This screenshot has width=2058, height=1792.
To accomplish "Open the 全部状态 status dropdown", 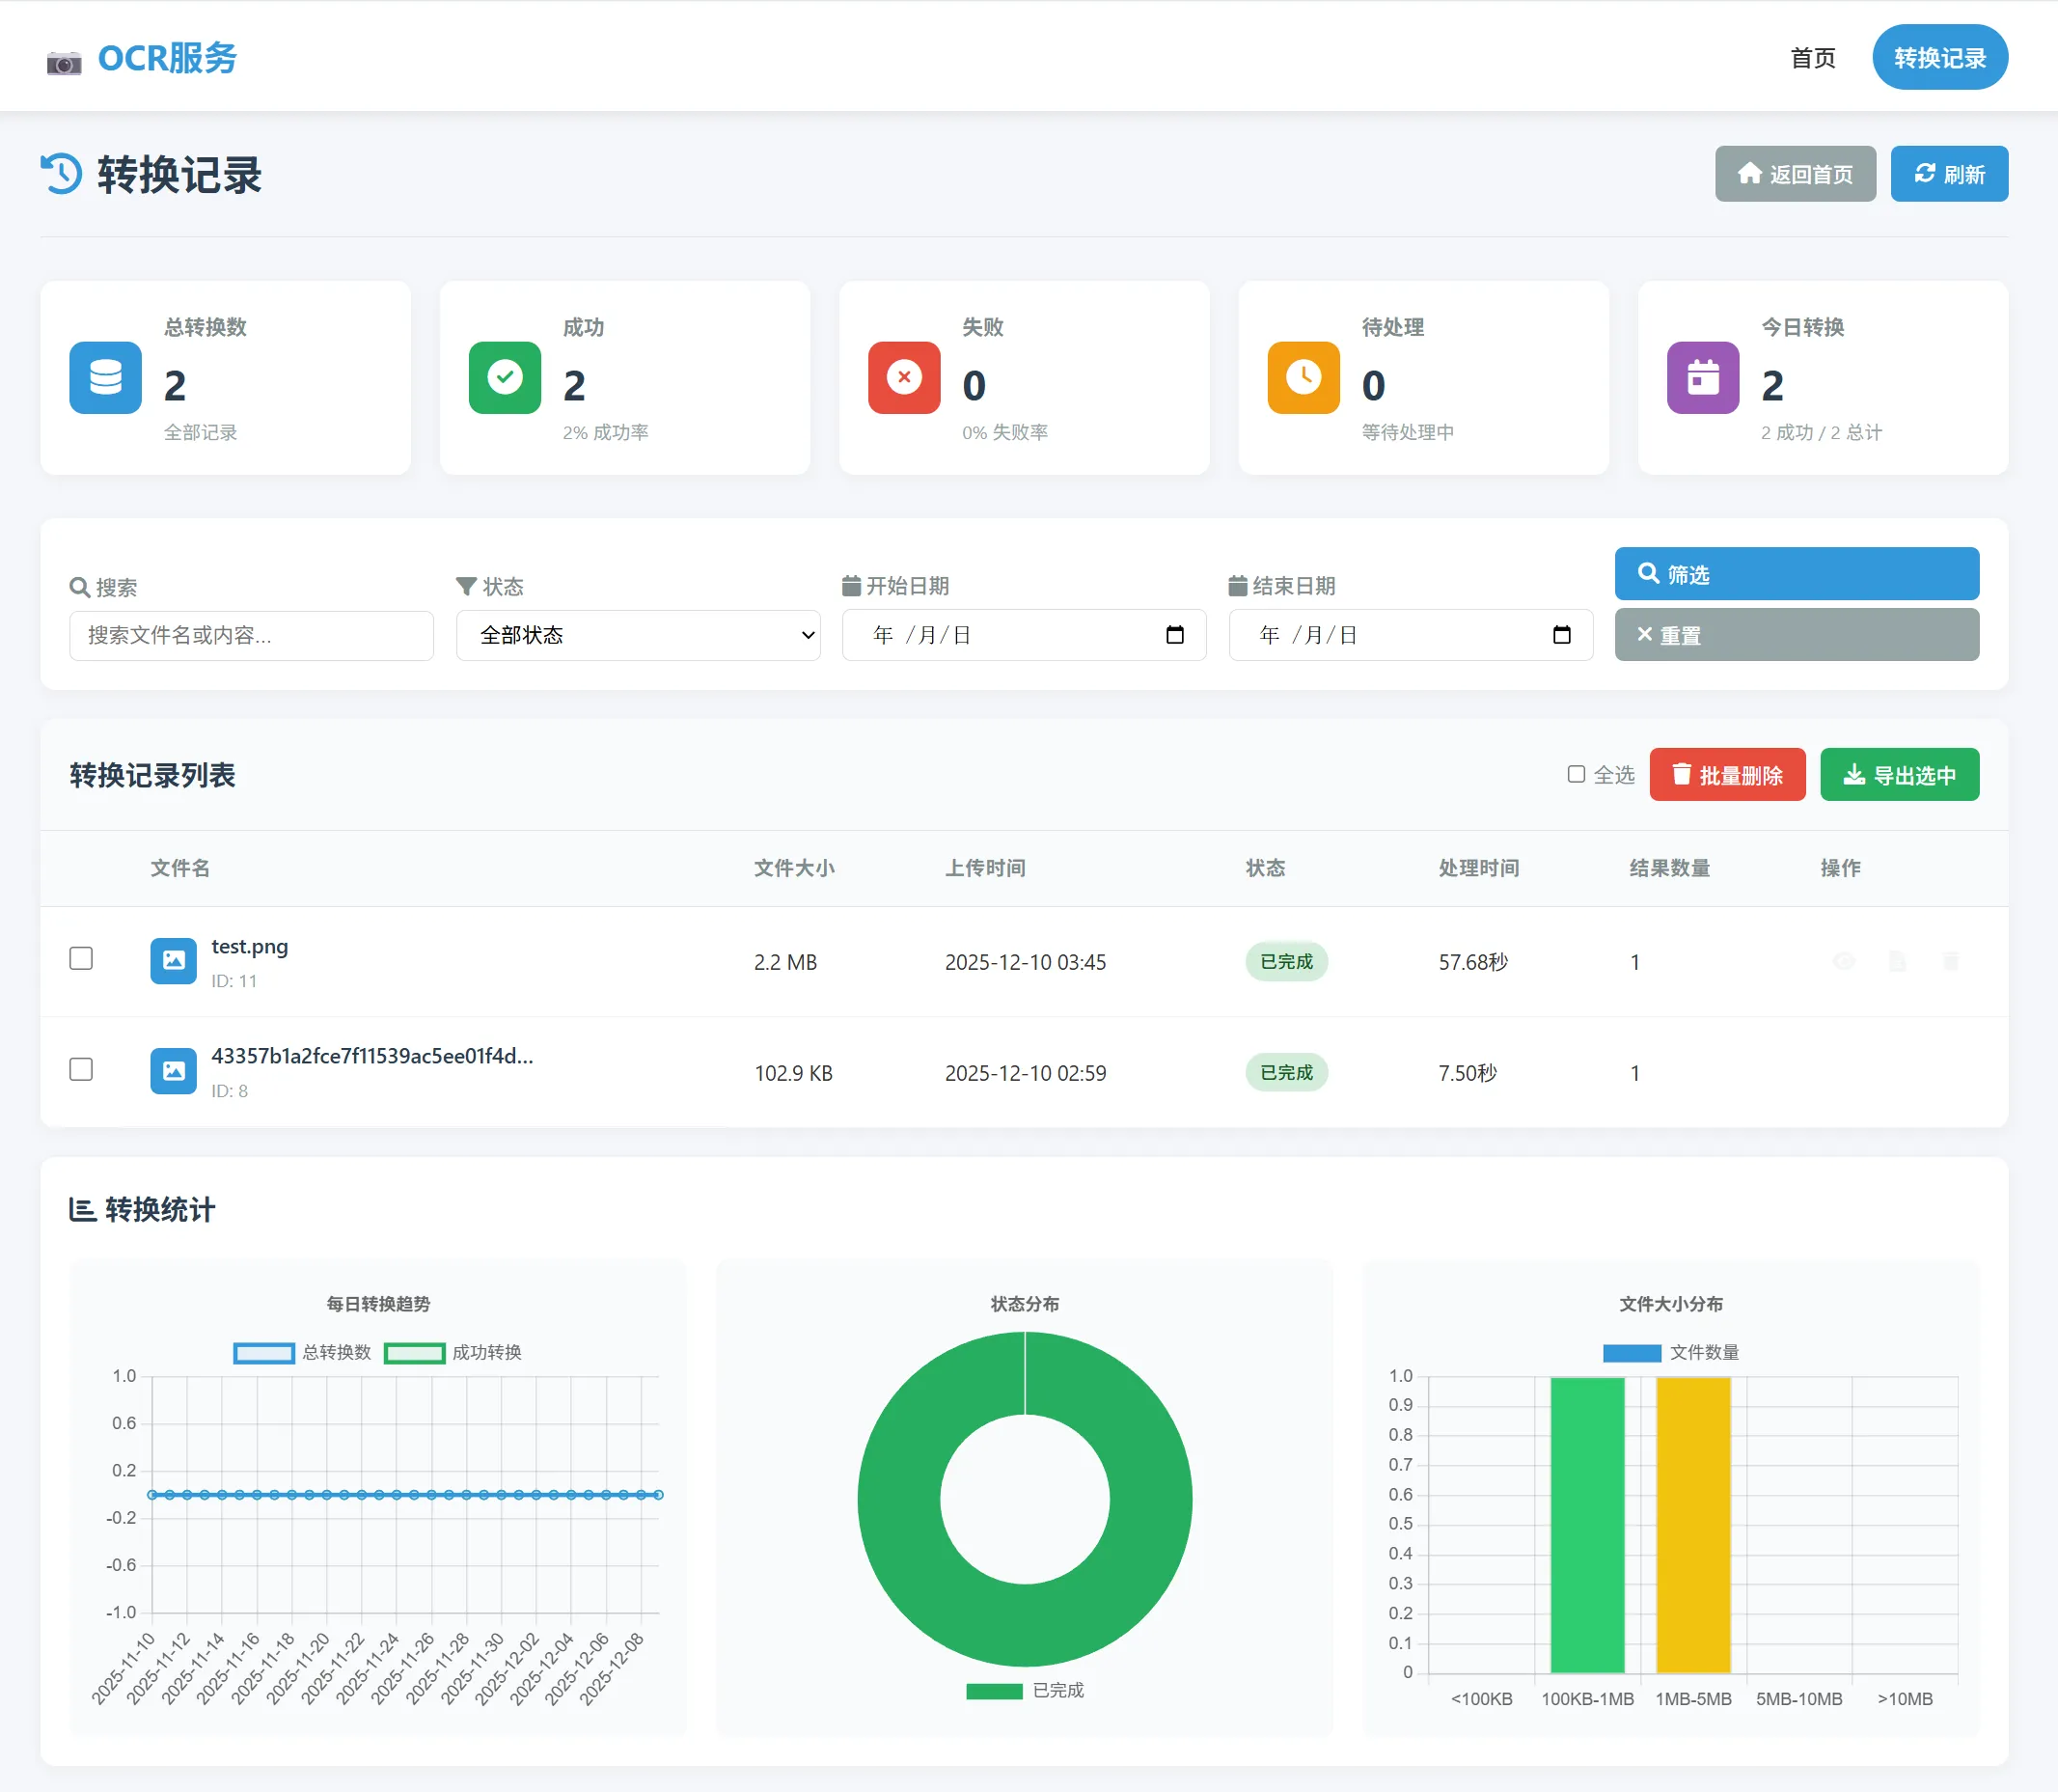I will point(638,635).
